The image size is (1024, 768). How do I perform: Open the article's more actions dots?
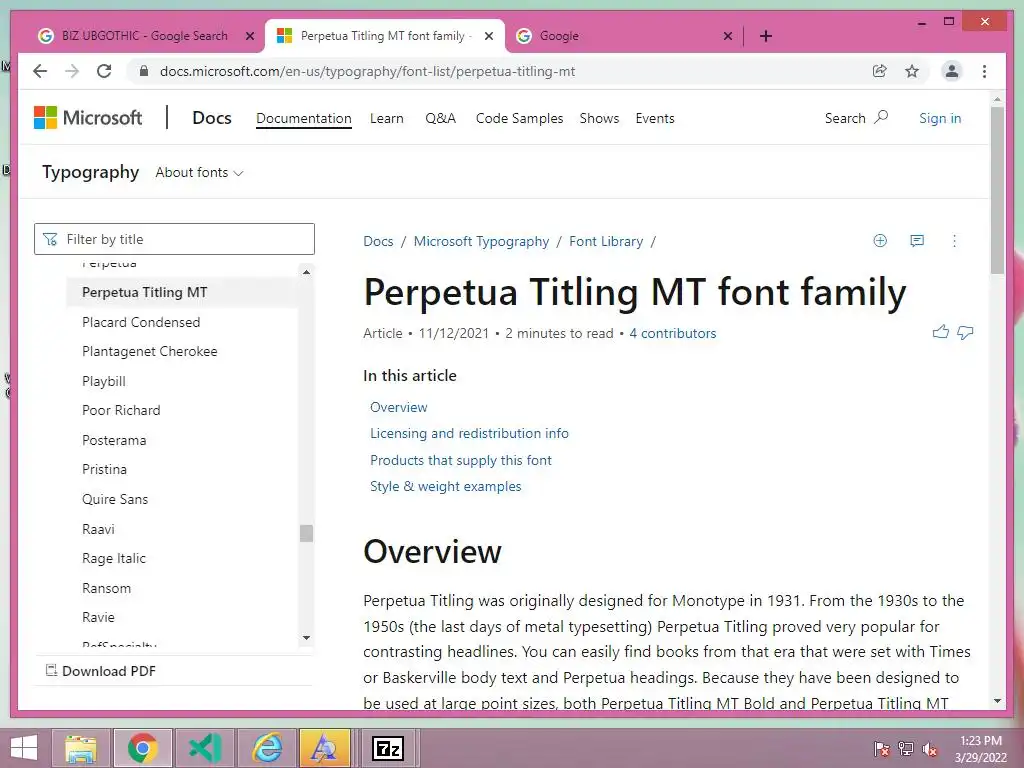(954, 241)
